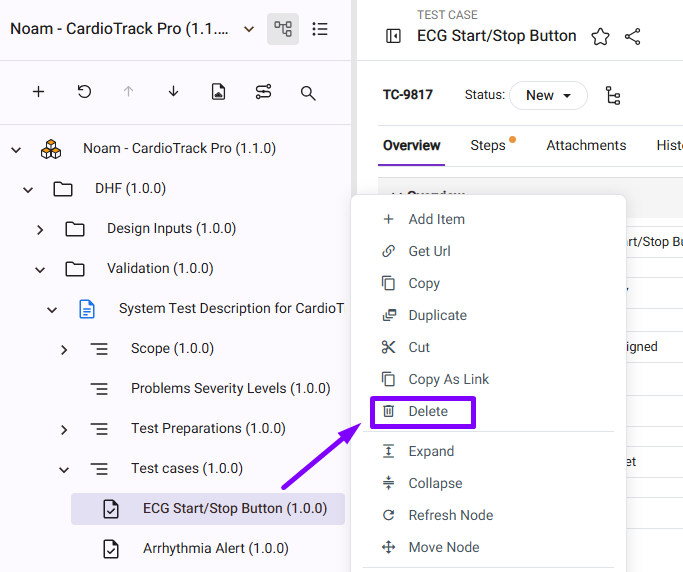
Task: Select Arrhythmia Alert (1.0.0) tree item
Action: coord(215,548)
